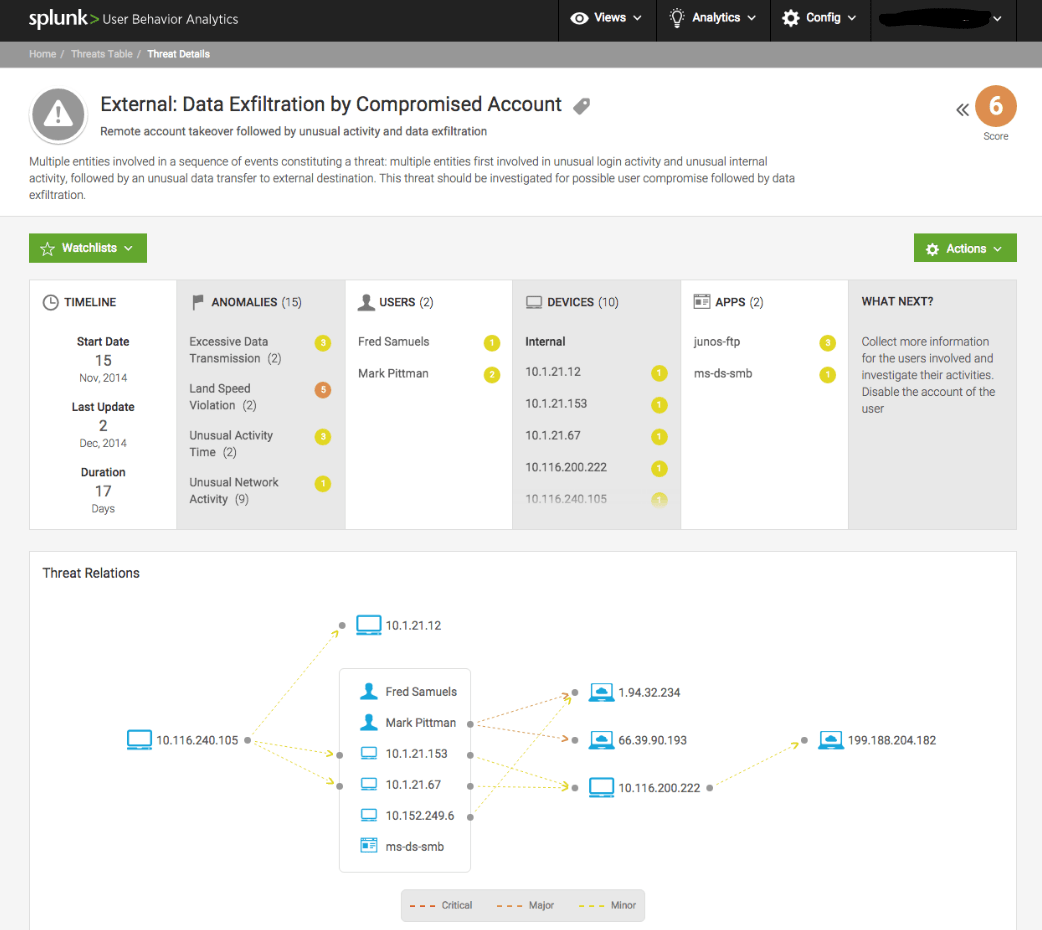This screenshot has height=930, width=1042.
Task: Click Critical legend entry
Action: point(441,905)
